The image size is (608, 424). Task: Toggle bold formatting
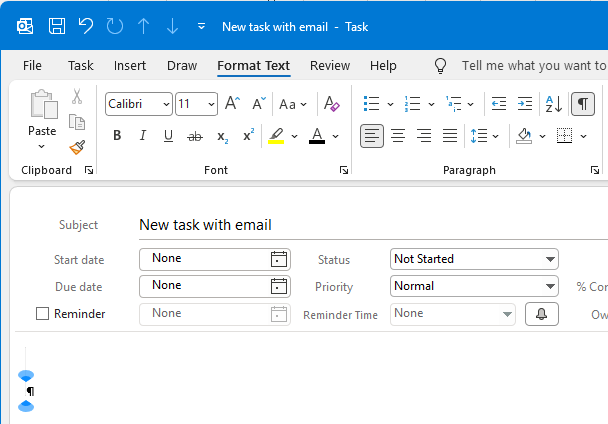point(117,136)
